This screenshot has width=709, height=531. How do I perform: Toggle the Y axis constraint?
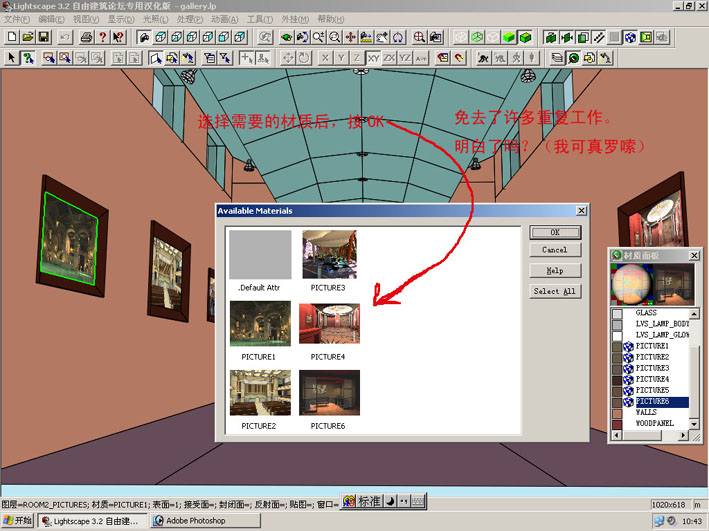341,58
